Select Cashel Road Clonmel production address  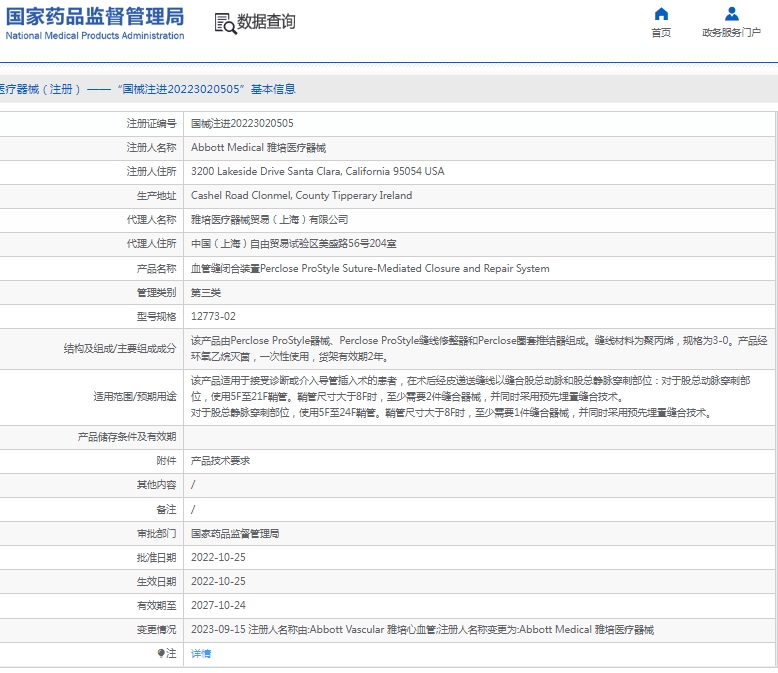pos(302,196)
